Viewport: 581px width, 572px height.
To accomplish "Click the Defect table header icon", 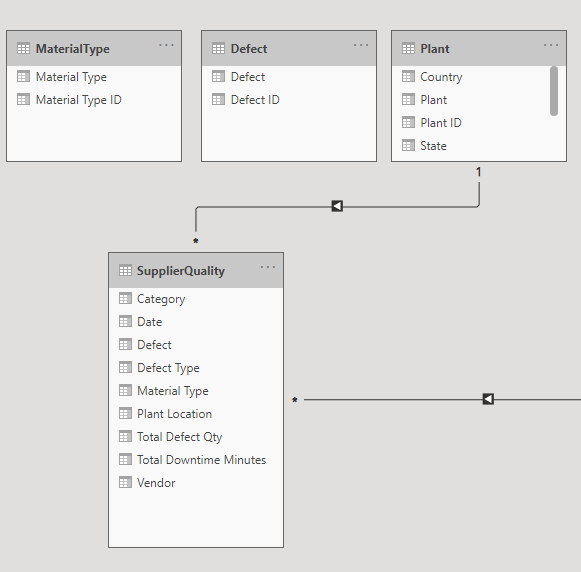I will (218, 49).
